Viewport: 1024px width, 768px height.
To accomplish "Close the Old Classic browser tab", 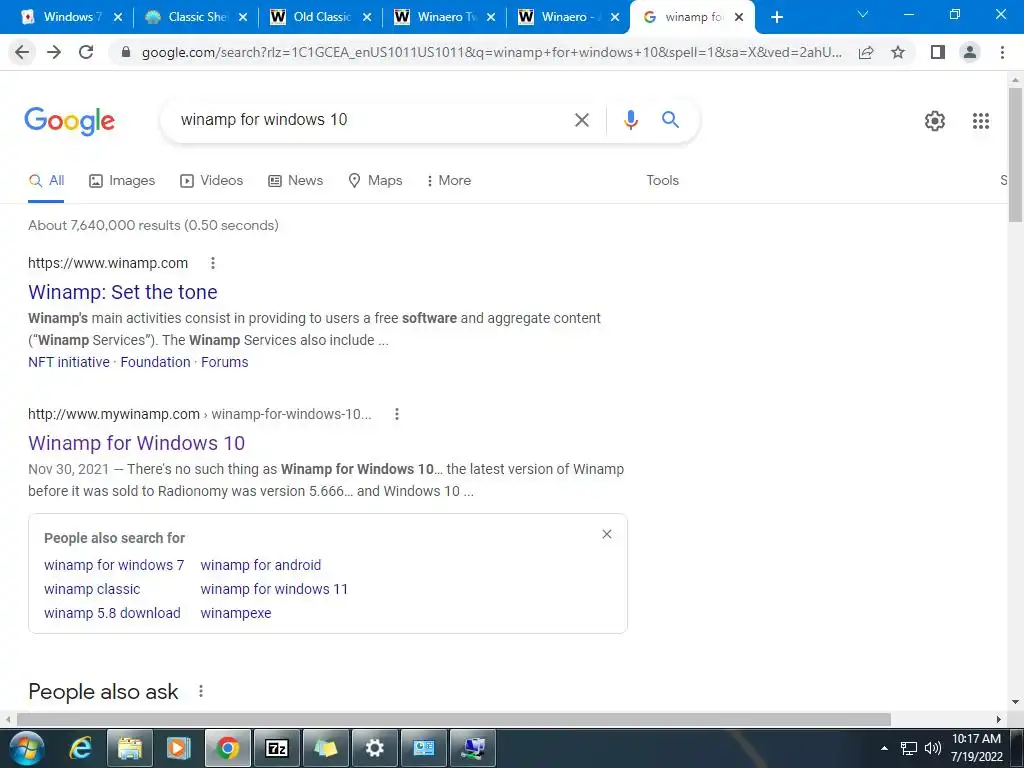I will point(367,17).
